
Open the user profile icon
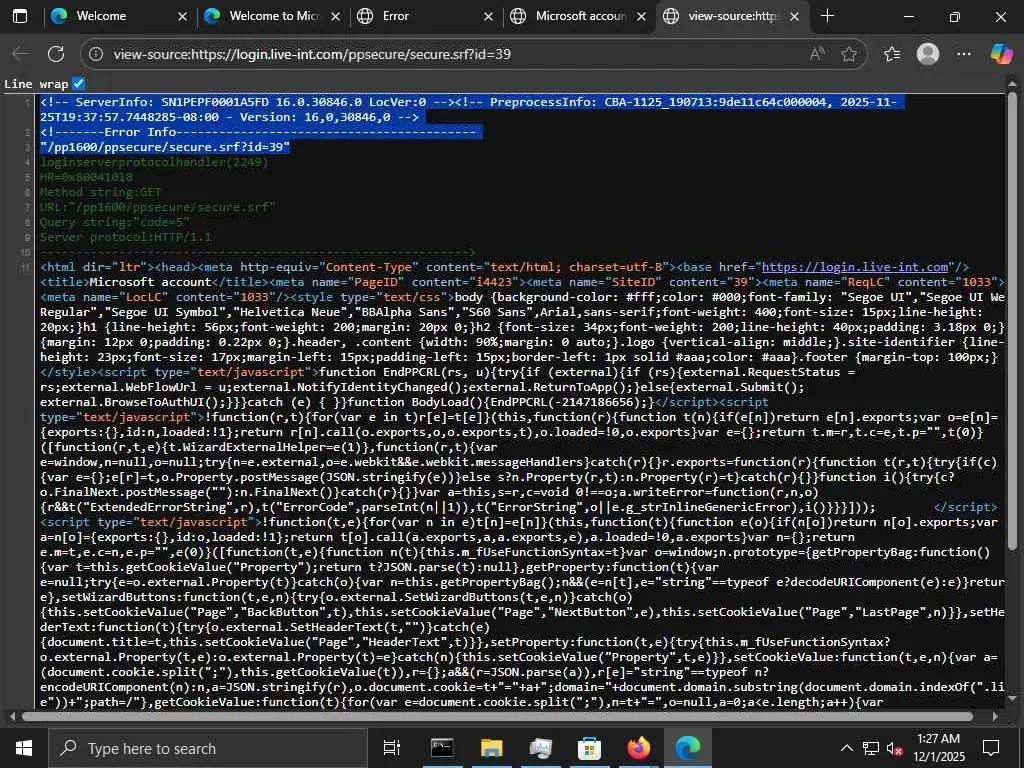point(928,54)
